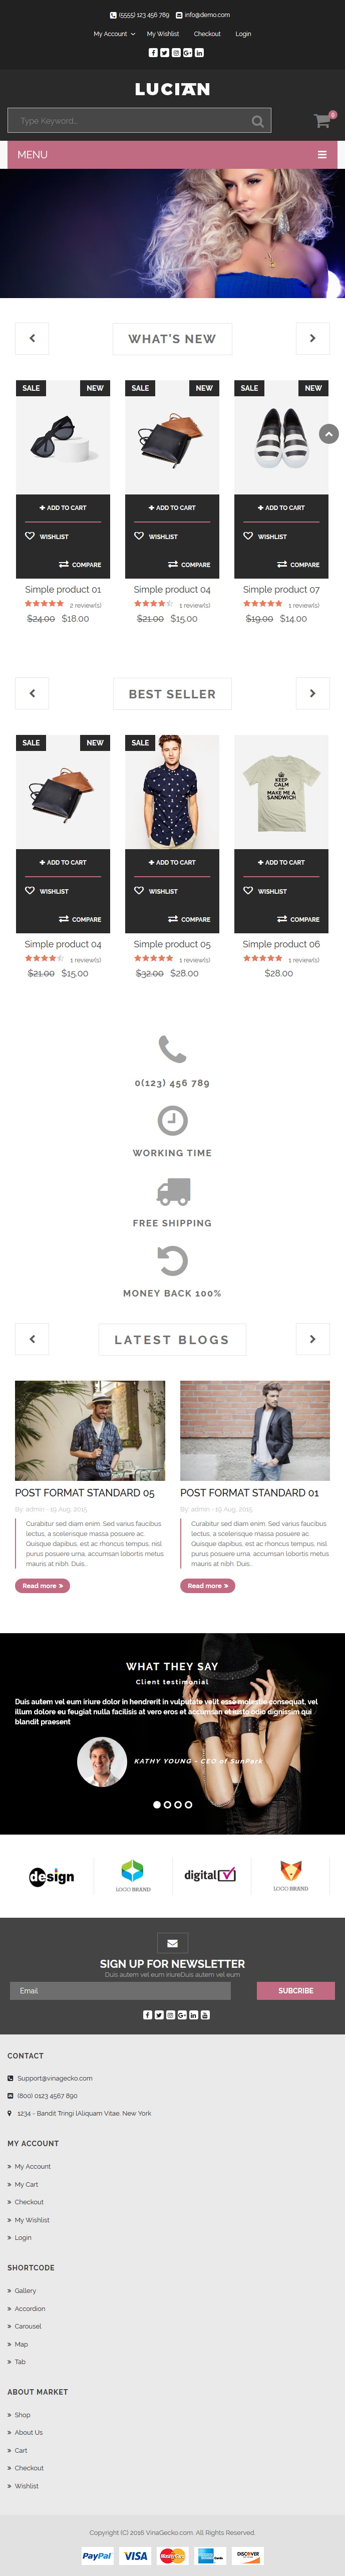The width and height of the screenshot is (345, 2576).
Task: Open the shopping cart icon
Action: tap(322, 121)
